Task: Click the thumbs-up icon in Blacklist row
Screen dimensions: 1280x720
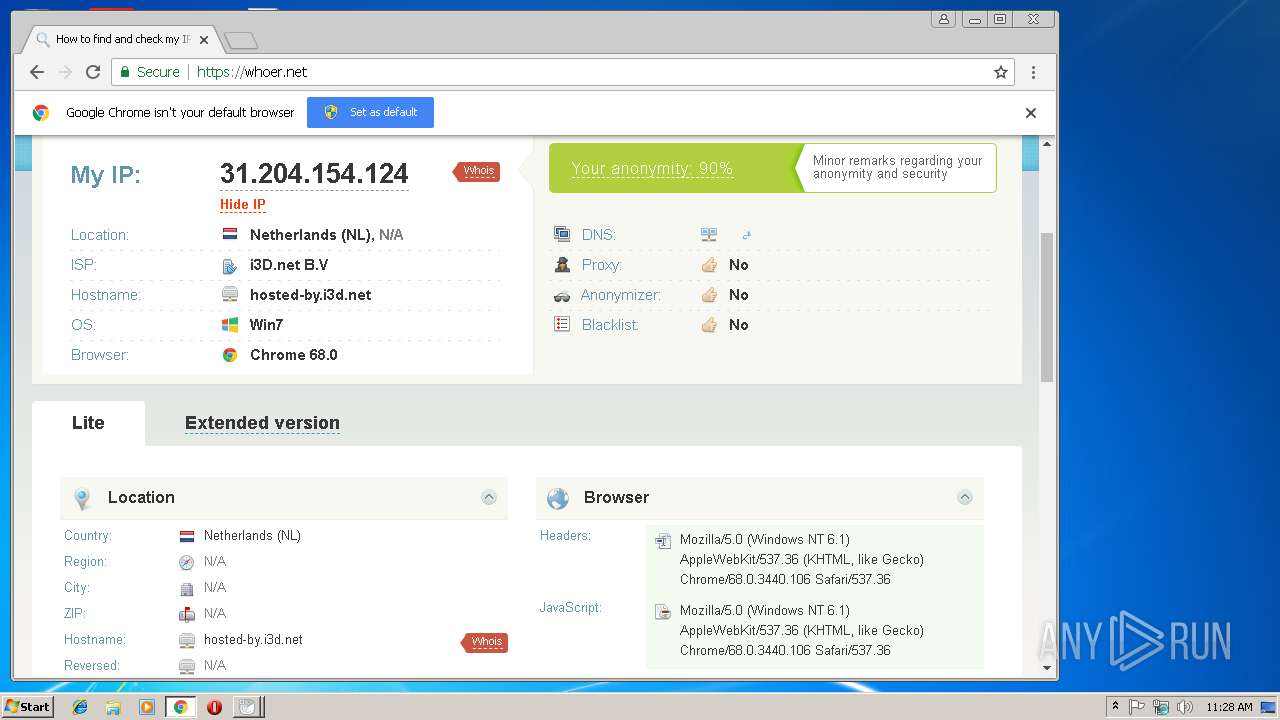Action: (709, 325)
